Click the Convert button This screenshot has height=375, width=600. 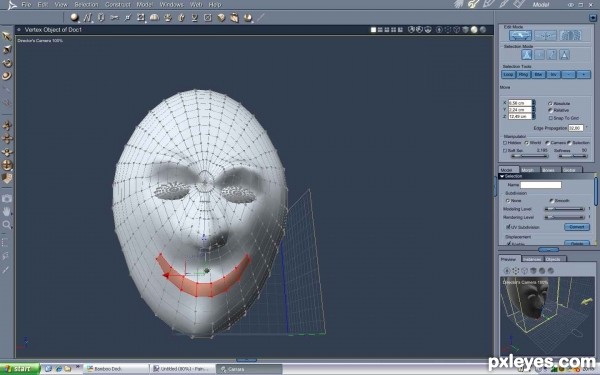point(577,227)
